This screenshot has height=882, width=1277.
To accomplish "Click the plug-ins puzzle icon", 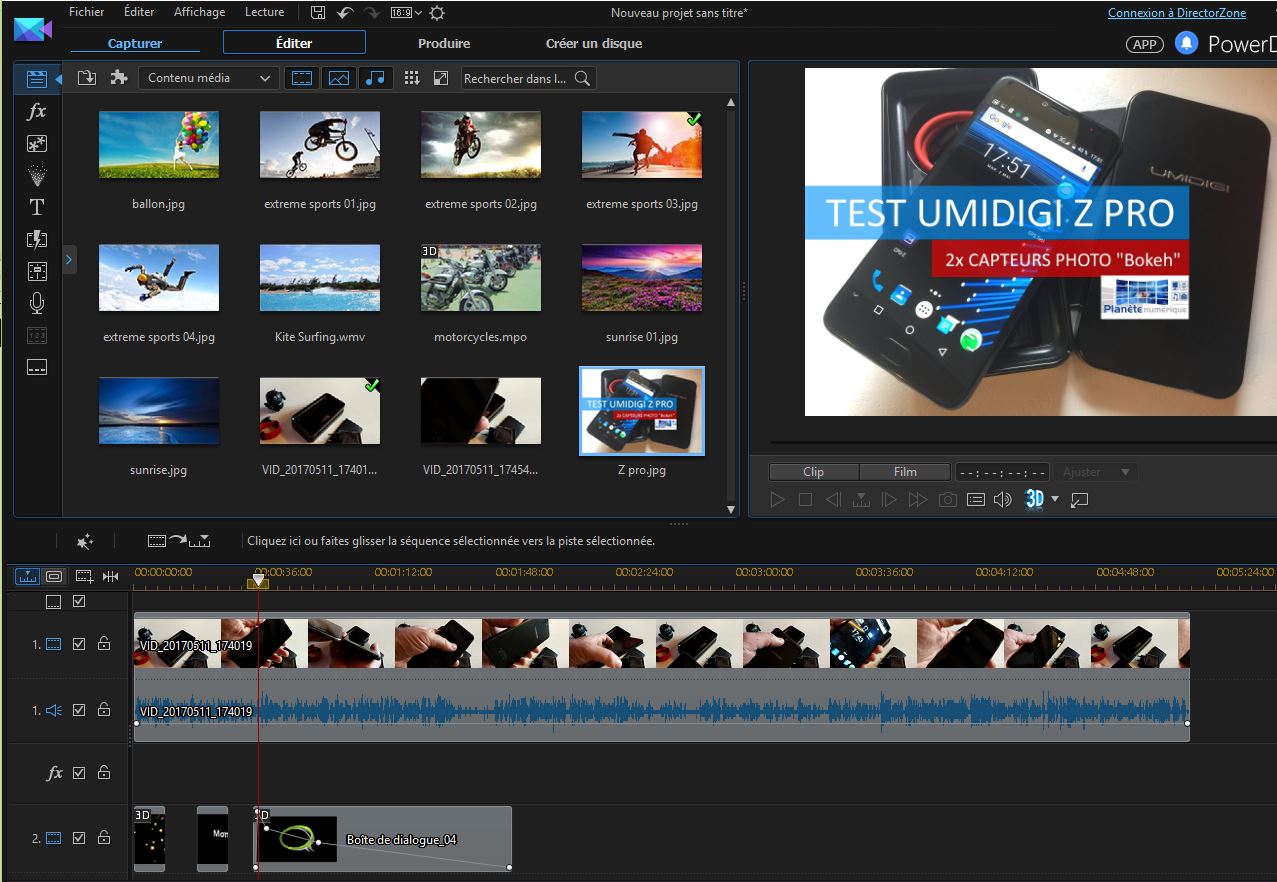I will click(x=119, y=78).
